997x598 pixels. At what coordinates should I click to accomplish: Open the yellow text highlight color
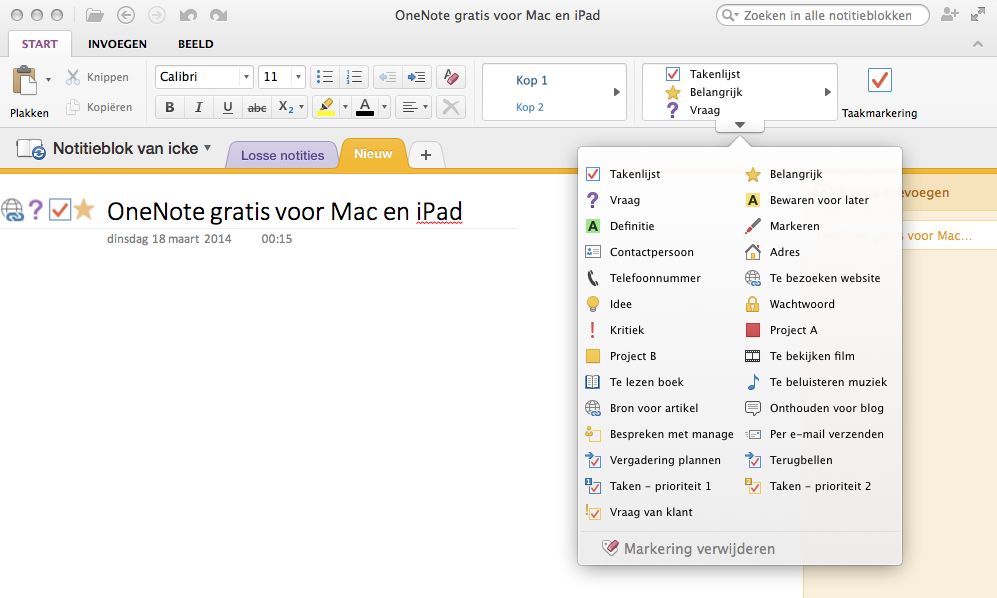[x=325, y=107]
